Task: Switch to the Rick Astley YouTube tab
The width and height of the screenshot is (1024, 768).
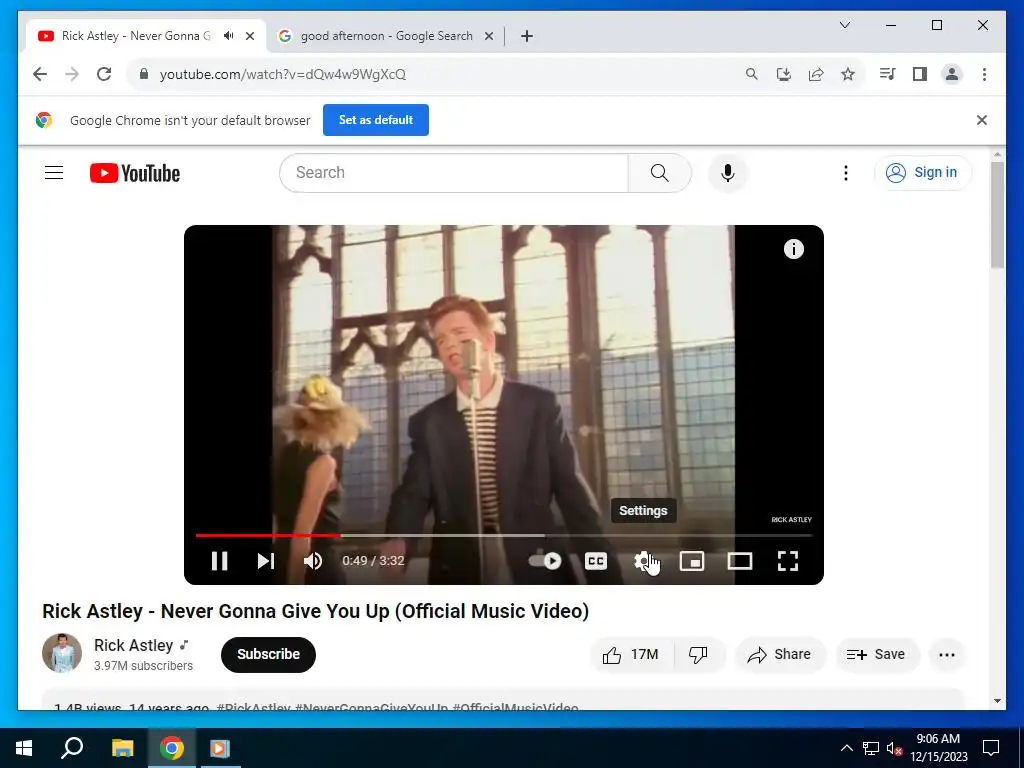Action: (136, 36)
